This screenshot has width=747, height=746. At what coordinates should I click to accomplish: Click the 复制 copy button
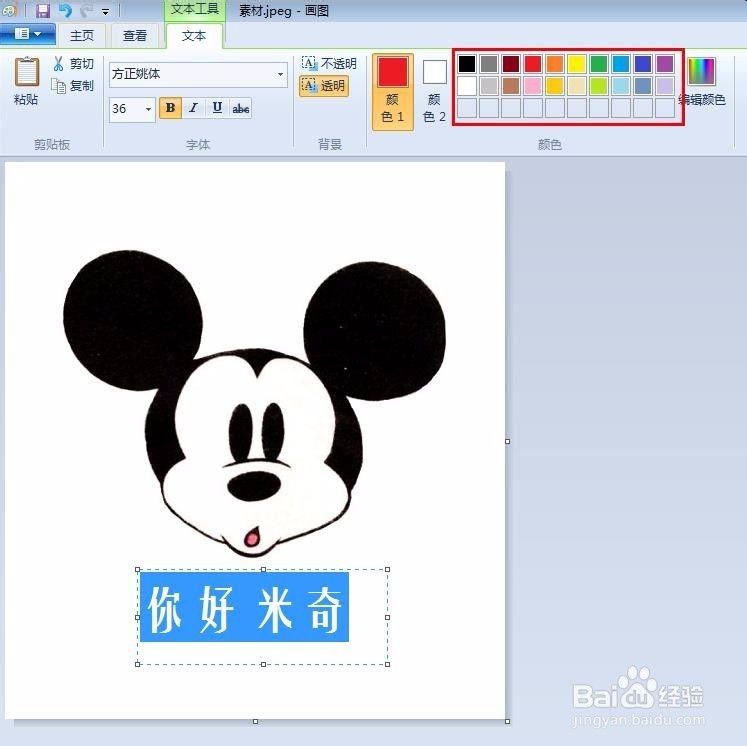[73, 86]
